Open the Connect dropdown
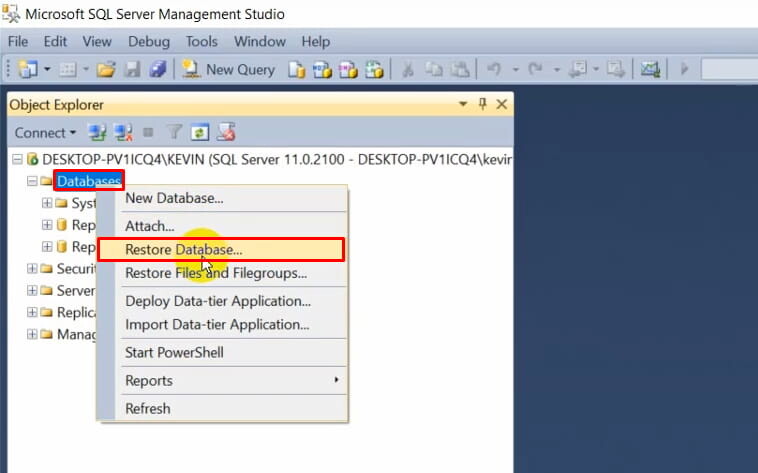 (45, 133)
